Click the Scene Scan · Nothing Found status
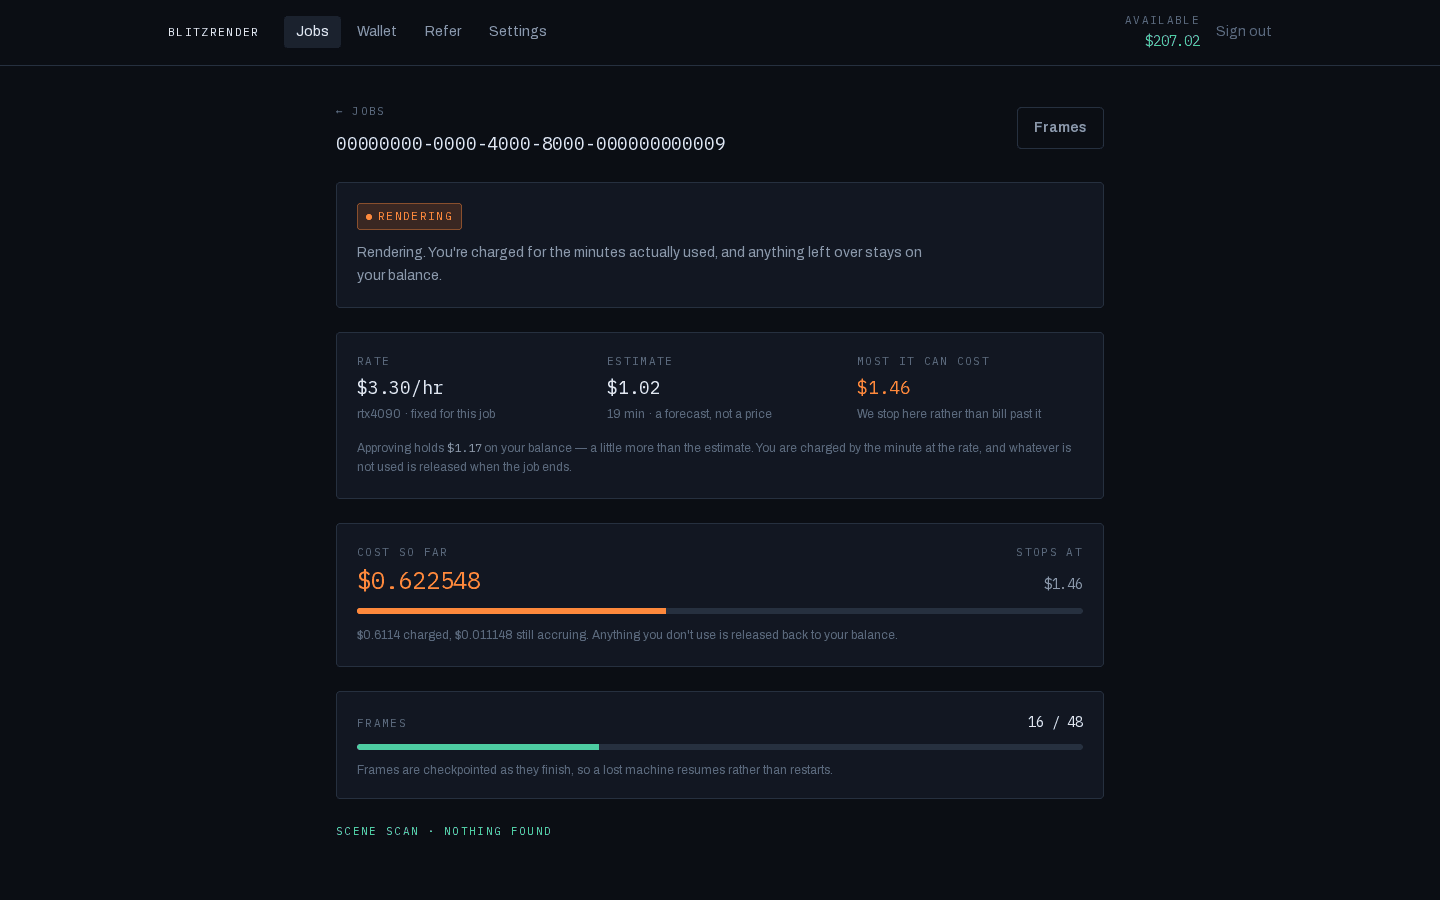The image size is (1440, 900). (x=444, y=831)
